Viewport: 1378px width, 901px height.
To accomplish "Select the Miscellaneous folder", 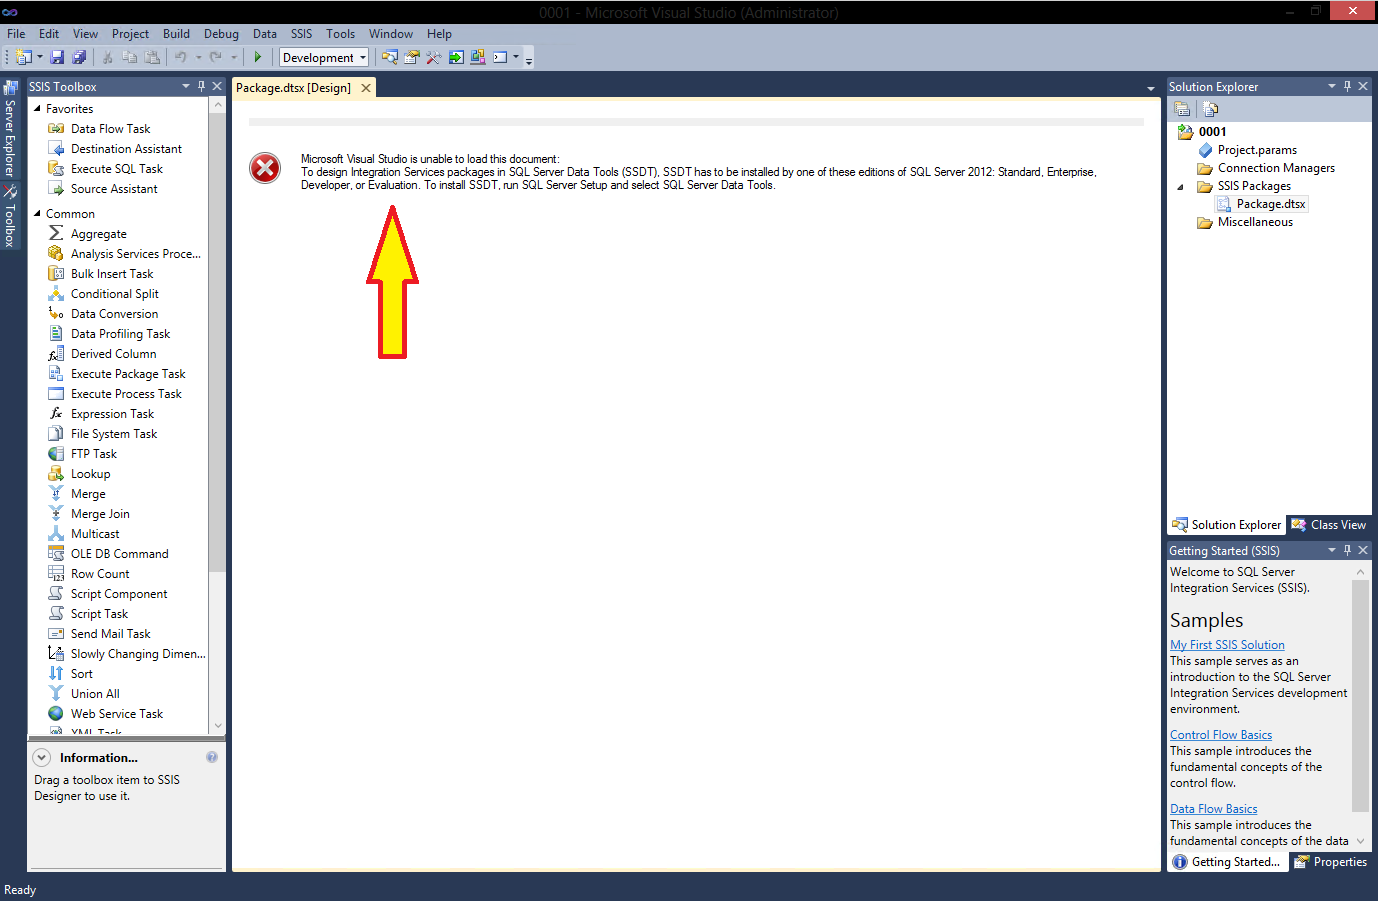I will click(1255, 222).
